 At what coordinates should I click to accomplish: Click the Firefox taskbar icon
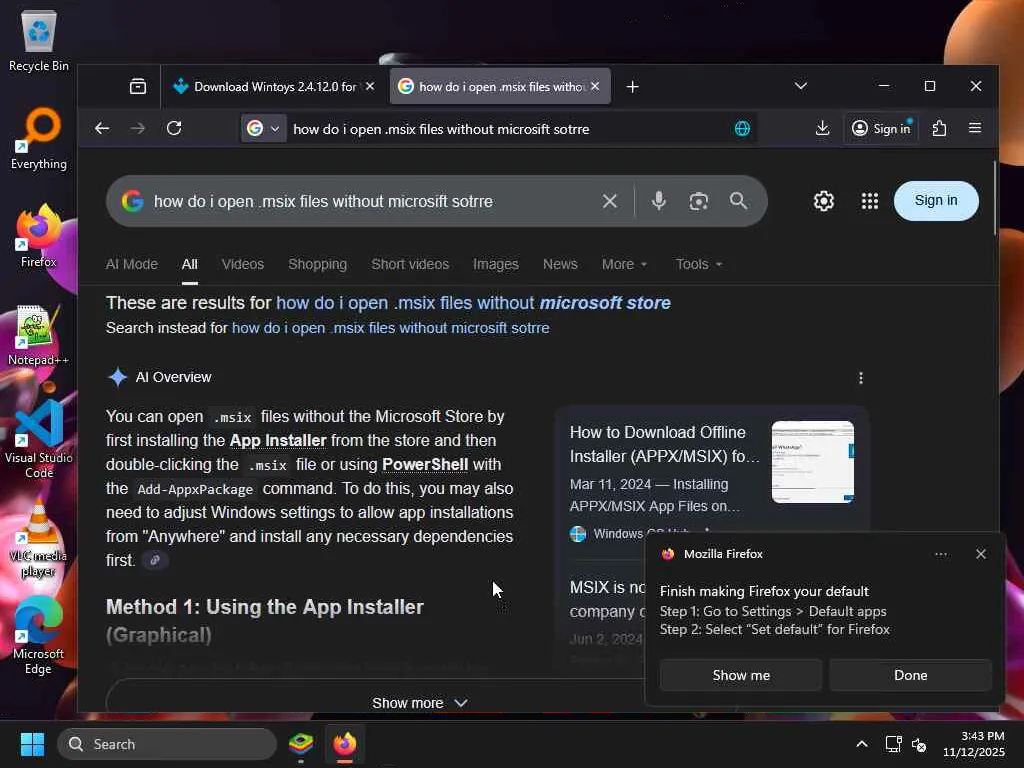(x=345, y=744)
